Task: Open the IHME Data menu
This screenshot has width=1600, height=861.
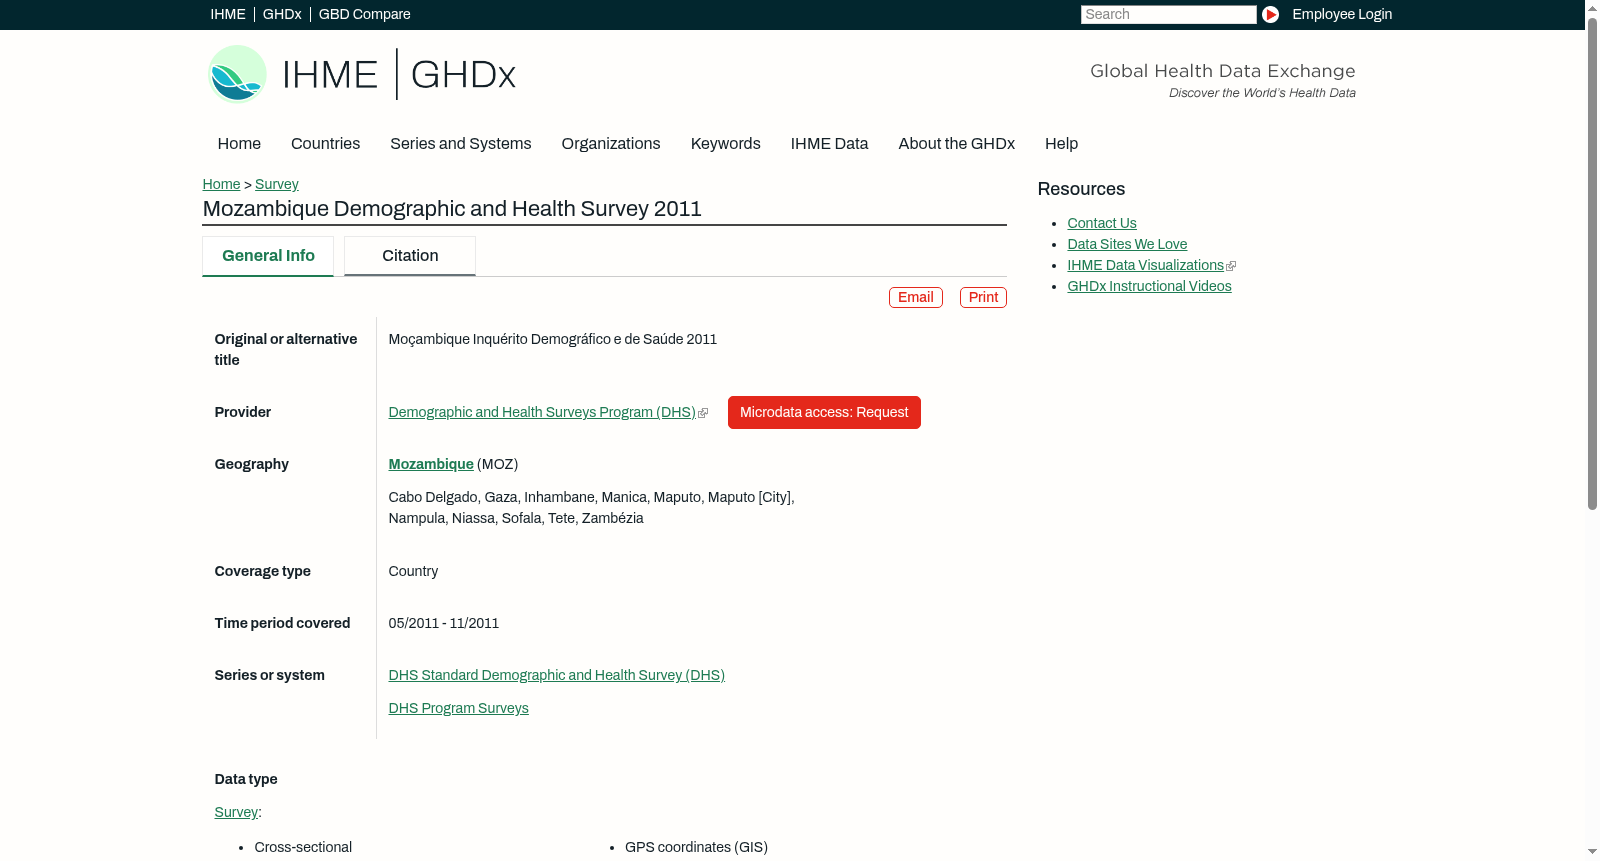Action: coord(829,143)
